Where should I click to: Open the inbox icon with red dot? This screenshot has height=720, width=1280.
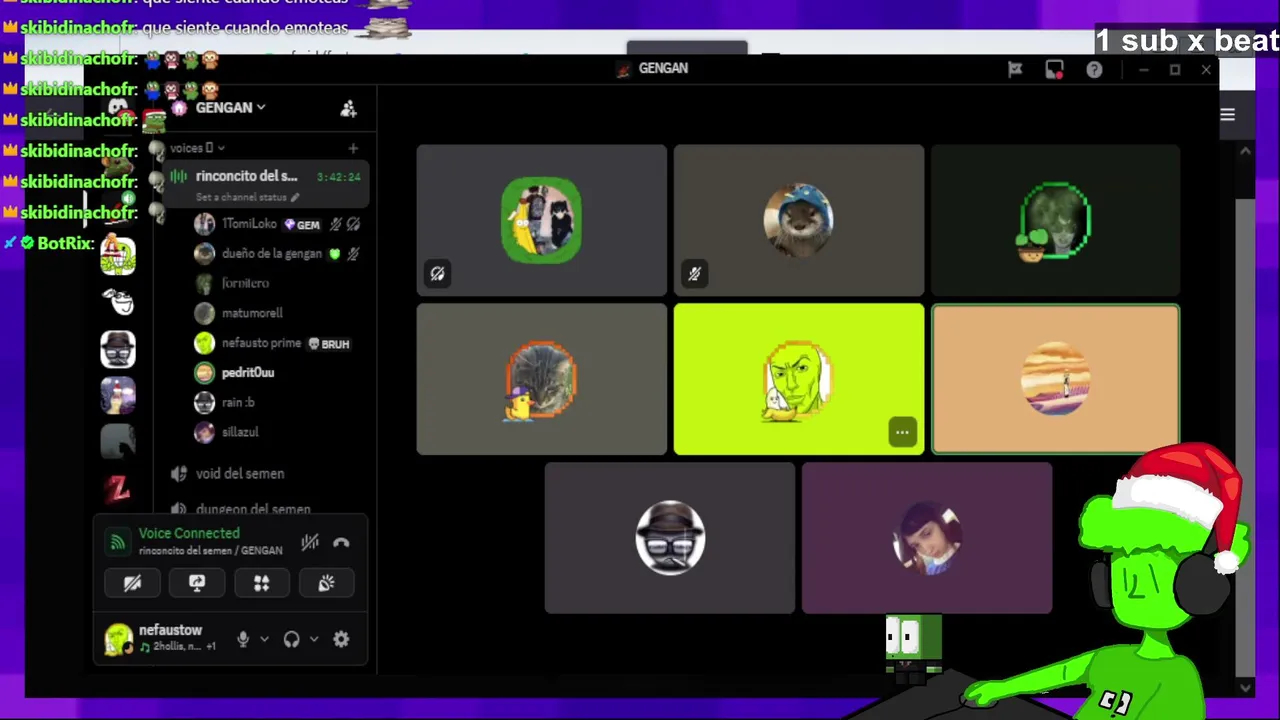coord(1054,69)
